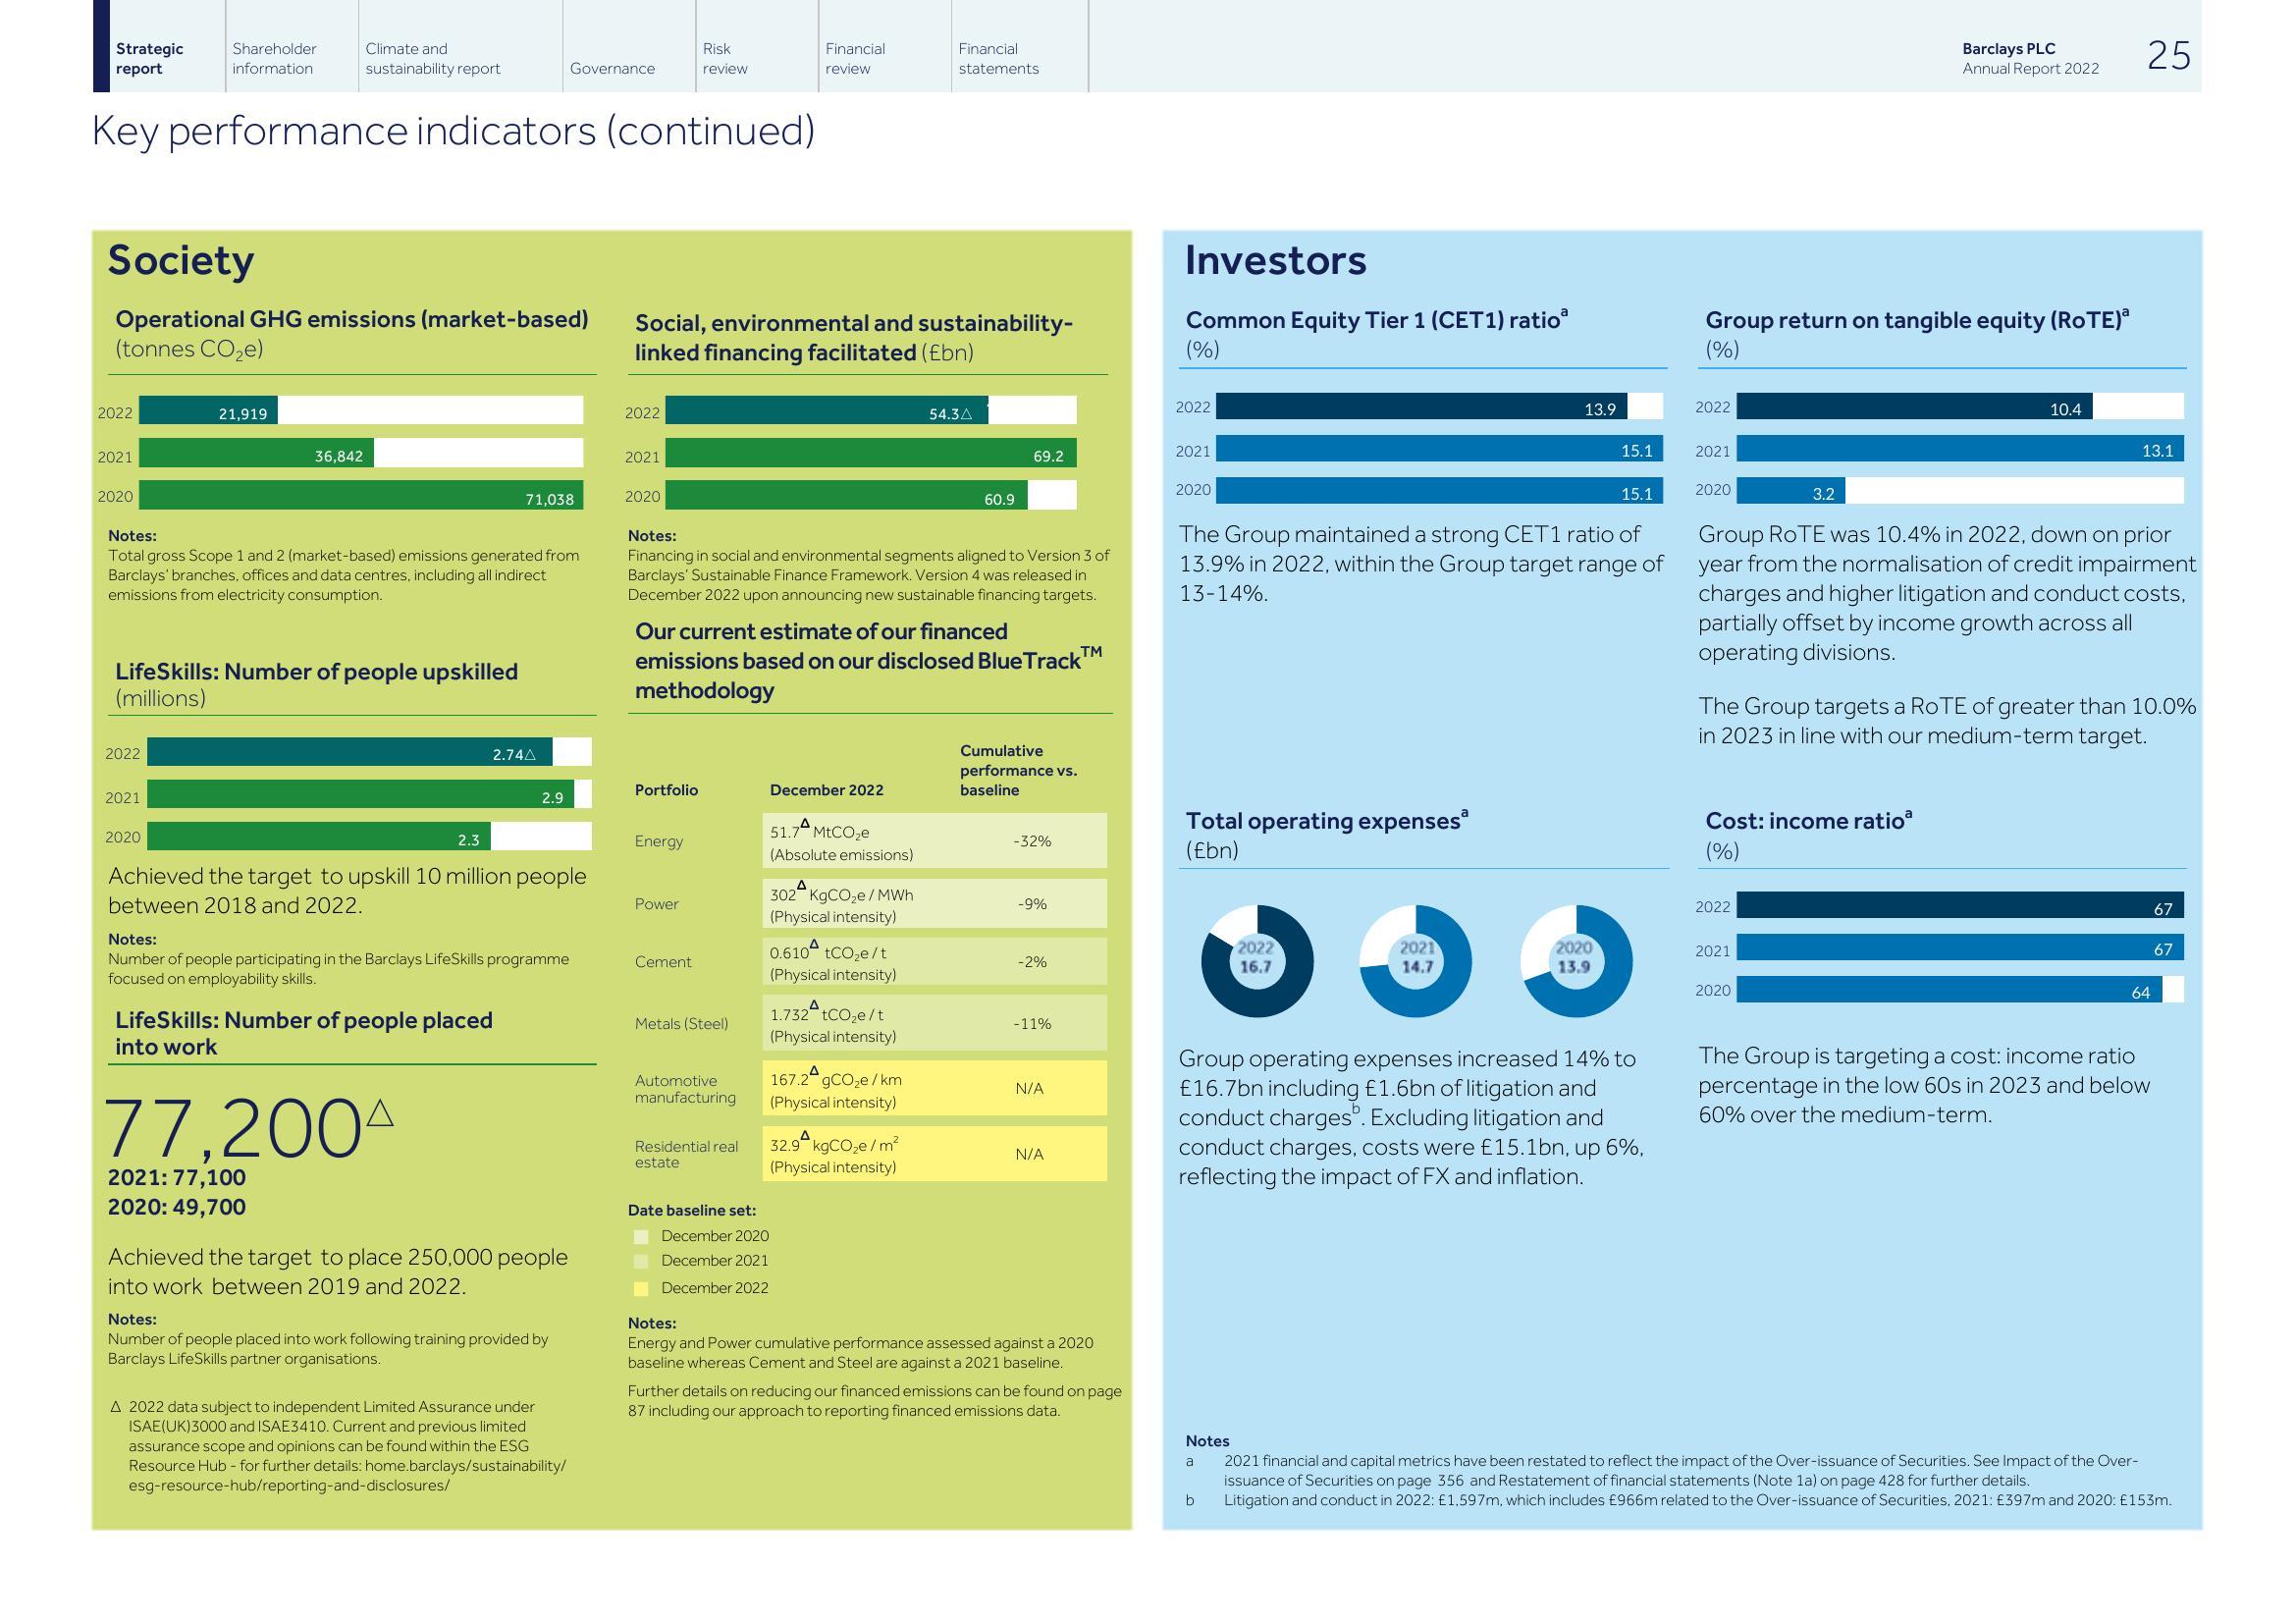This screenshot has width=2296, height=1623.
Task: Click the 77,200 people placed figure
Action: pos(249,1128)
